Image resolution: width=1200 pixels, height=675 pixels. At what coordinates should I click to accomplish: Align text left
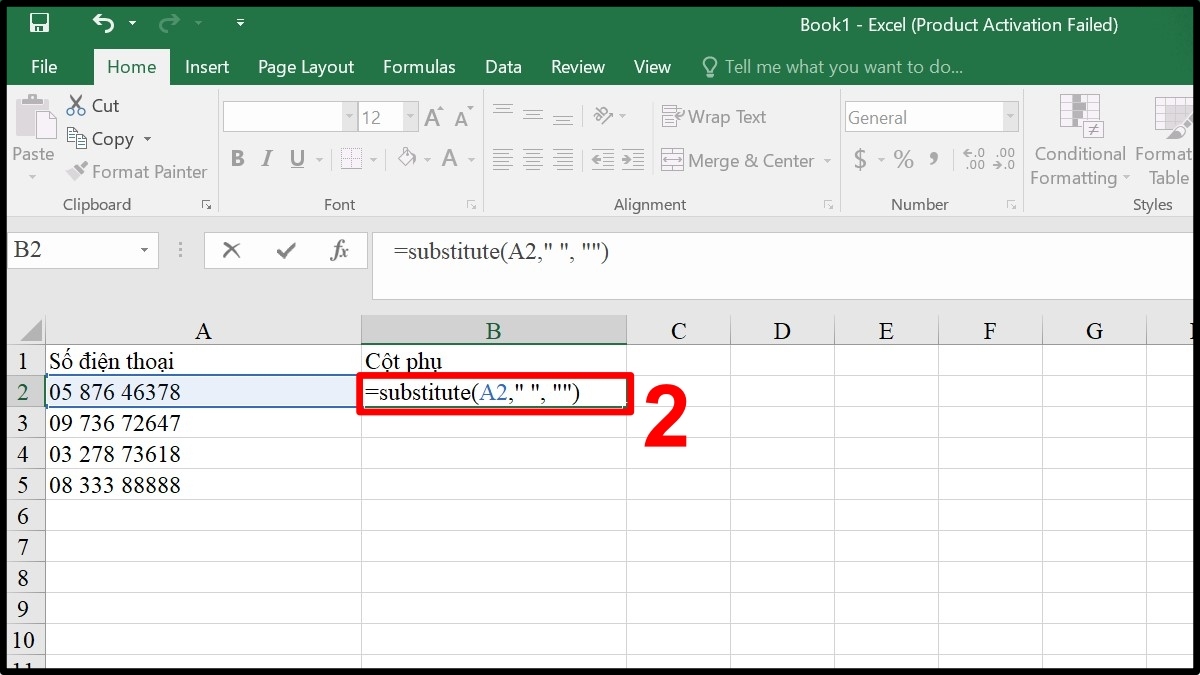pyautogui.click(x=503, y=159)
